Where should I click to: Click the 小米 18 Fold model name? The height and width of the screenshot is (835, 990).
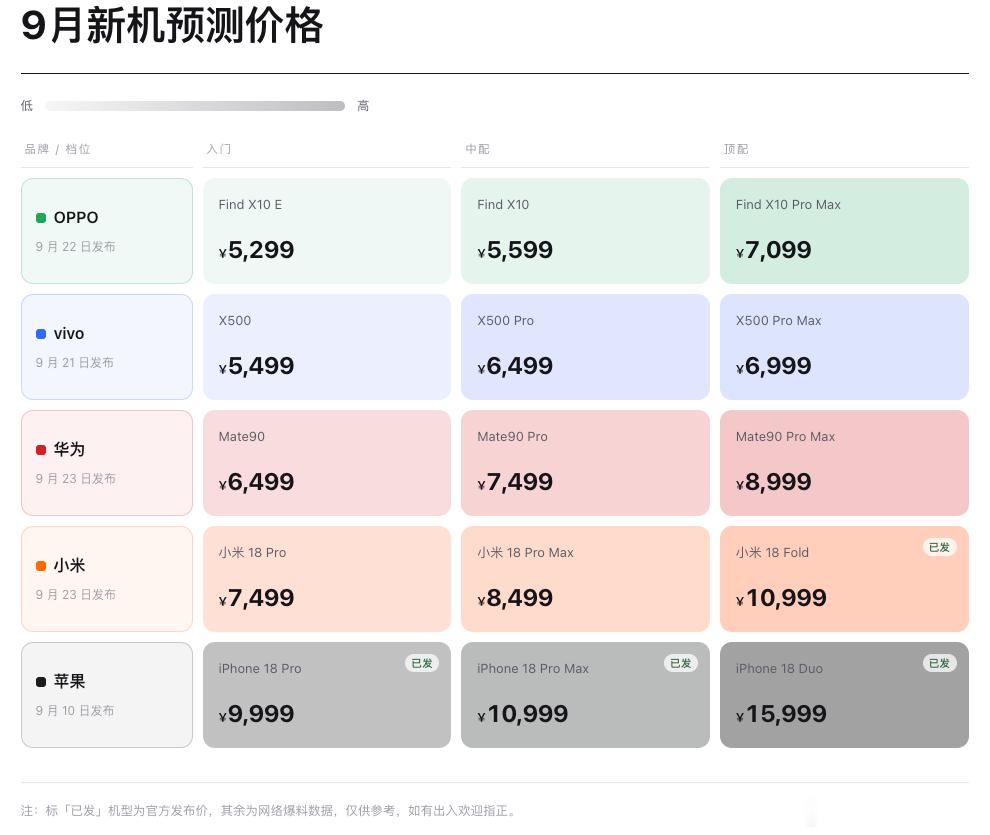[x=772, y=553]
